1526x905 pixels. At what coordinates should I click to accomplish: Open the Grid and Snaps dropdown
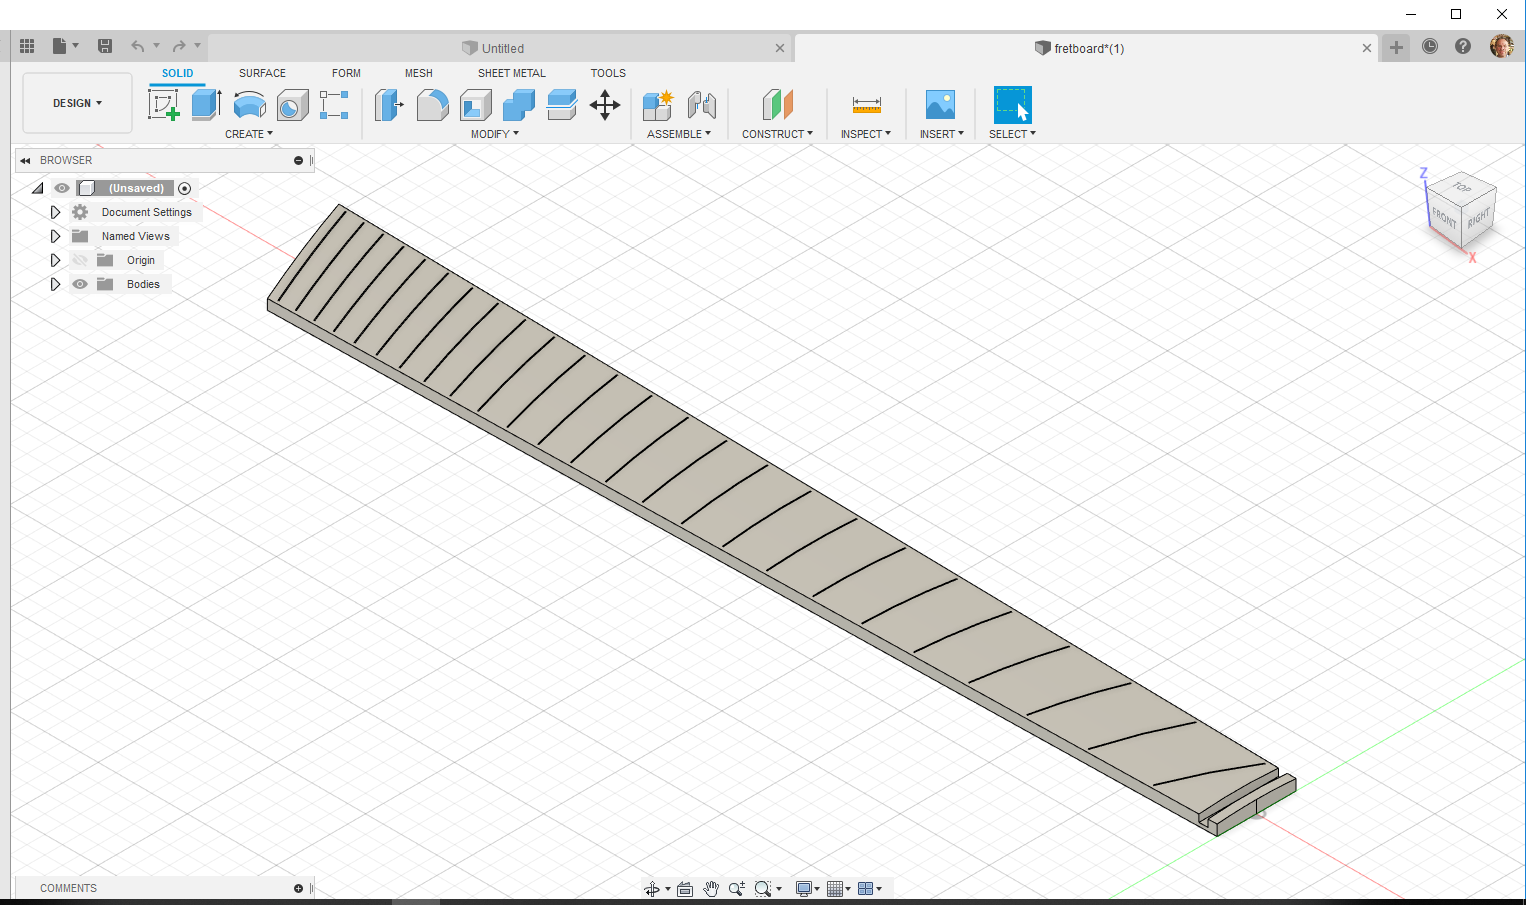[838, 888]
